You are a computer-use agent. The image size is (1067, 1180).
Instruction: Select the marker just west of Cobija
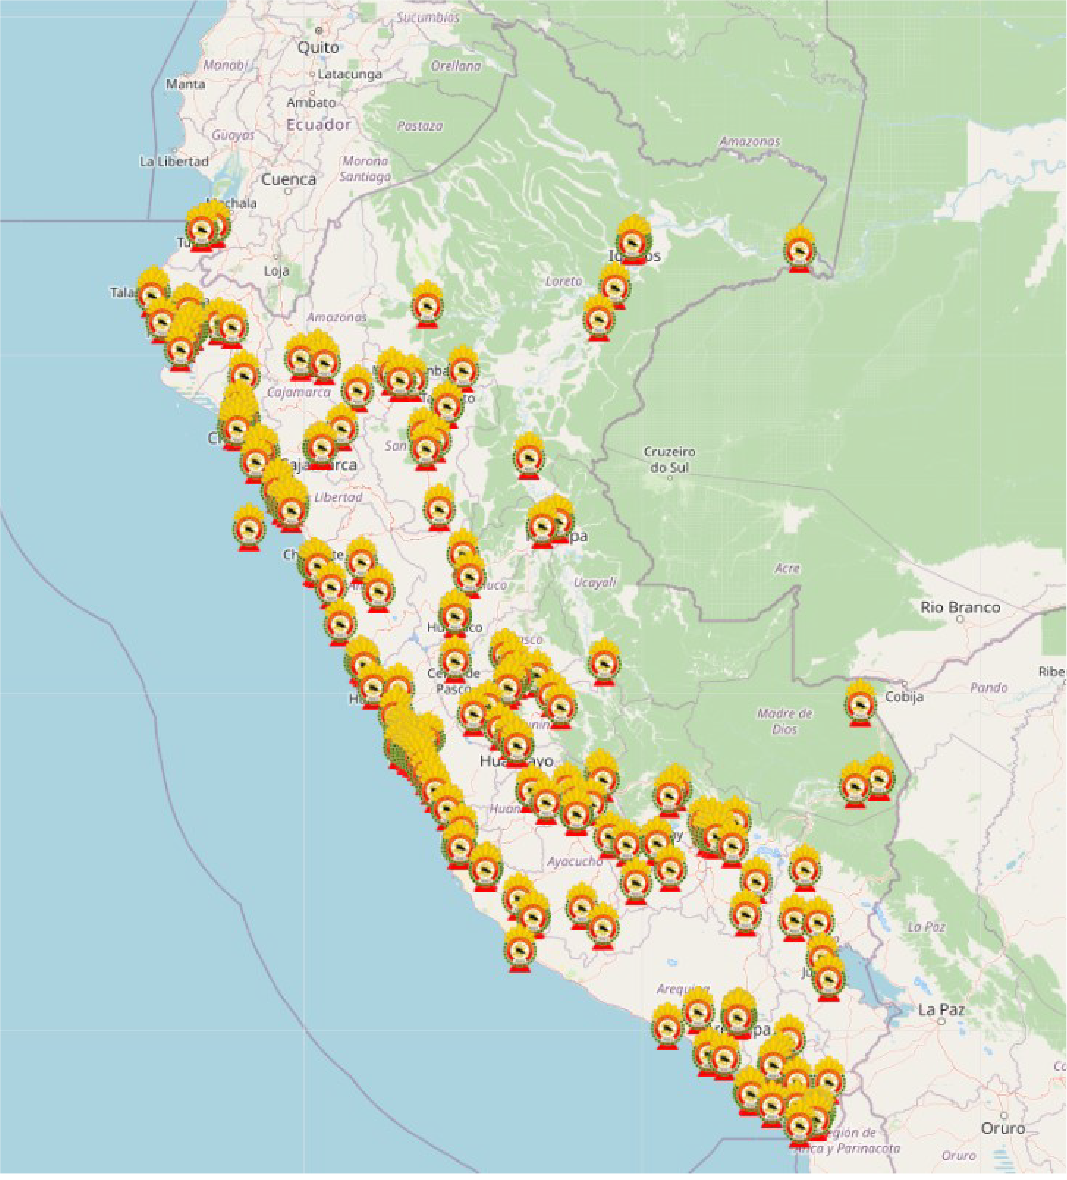[860, 702]
